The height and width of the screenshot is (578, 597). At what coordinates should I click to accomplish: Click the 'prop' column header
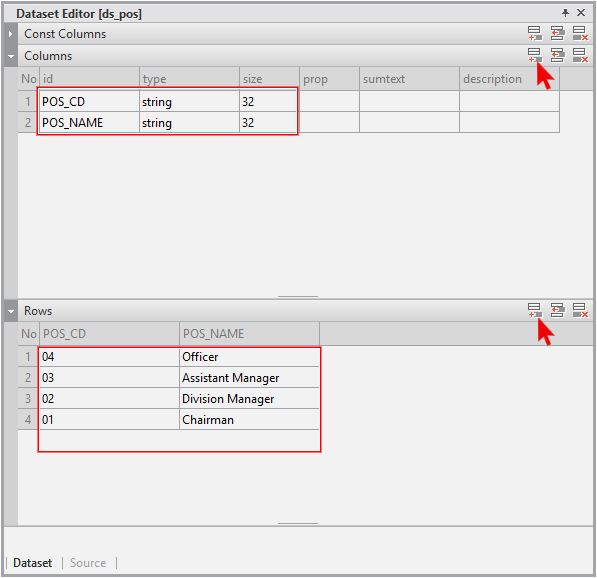pyautogui.click(x=330, y=79)
